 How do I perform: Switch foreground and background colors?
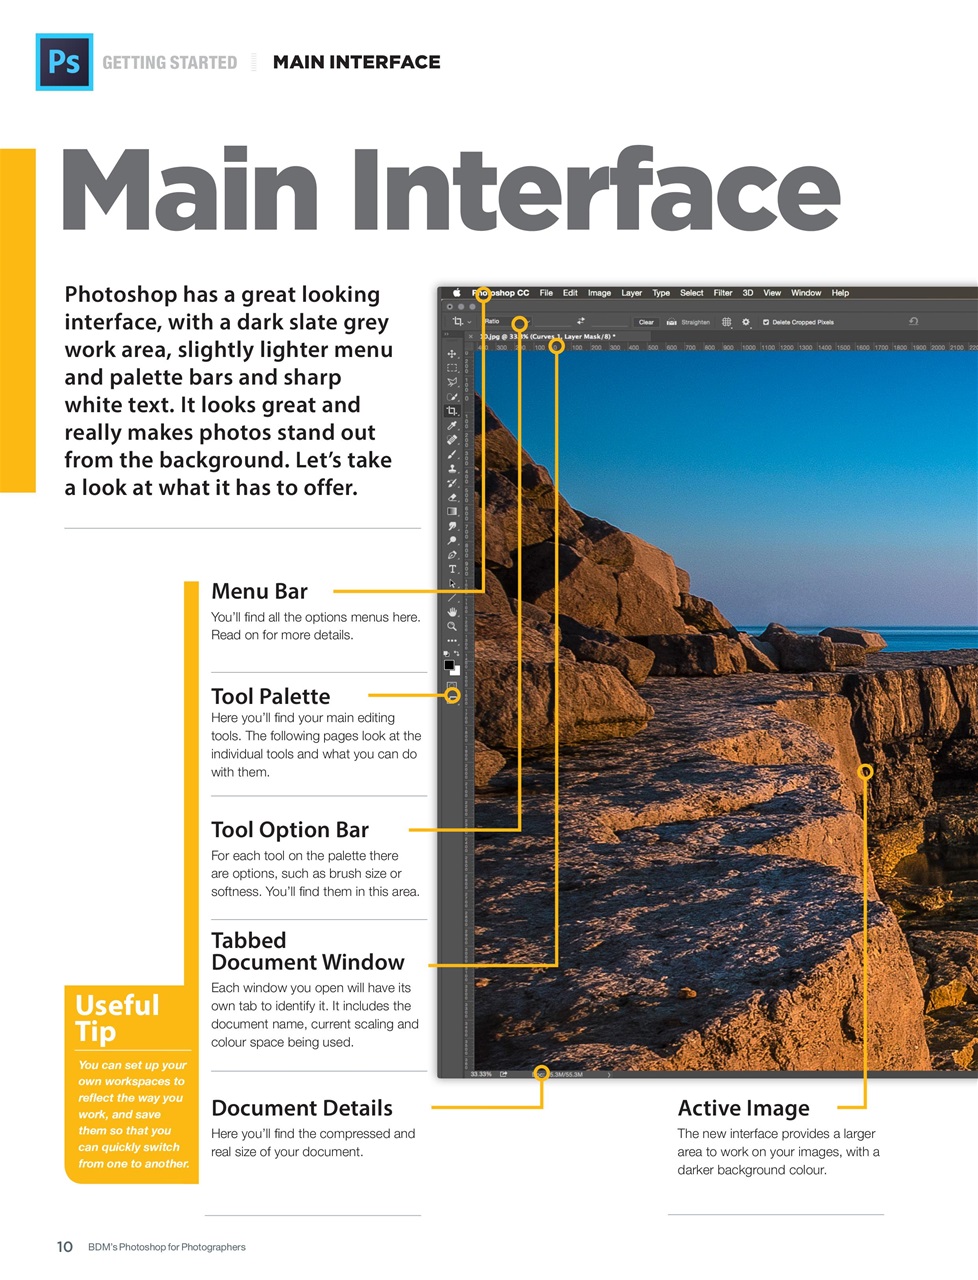point(457,655)
